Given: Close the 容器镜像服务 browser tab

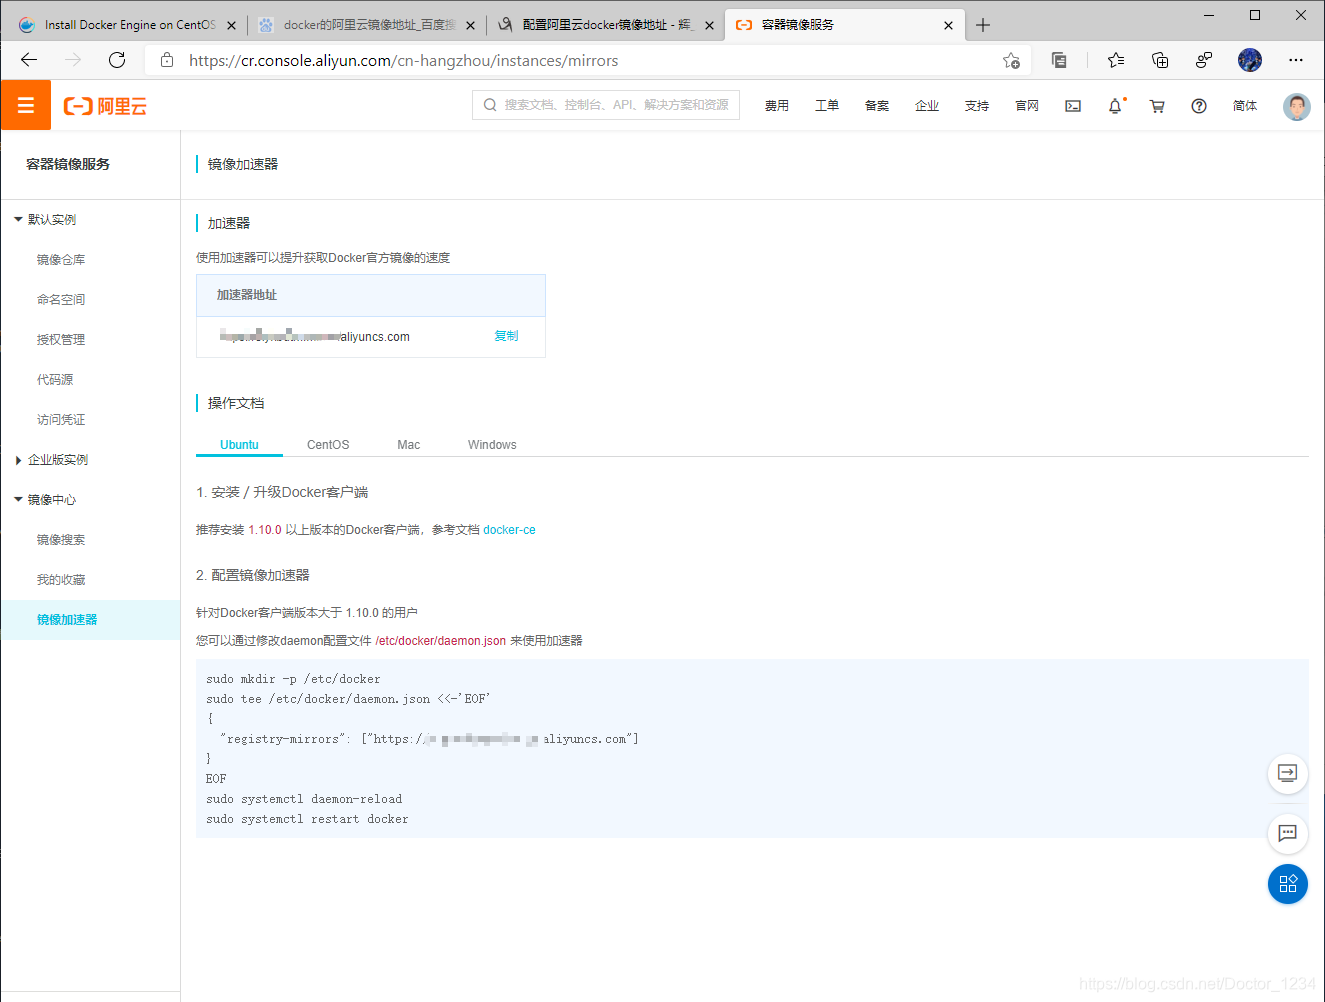Looking at the screenshot, I should (x=948, y=25).
